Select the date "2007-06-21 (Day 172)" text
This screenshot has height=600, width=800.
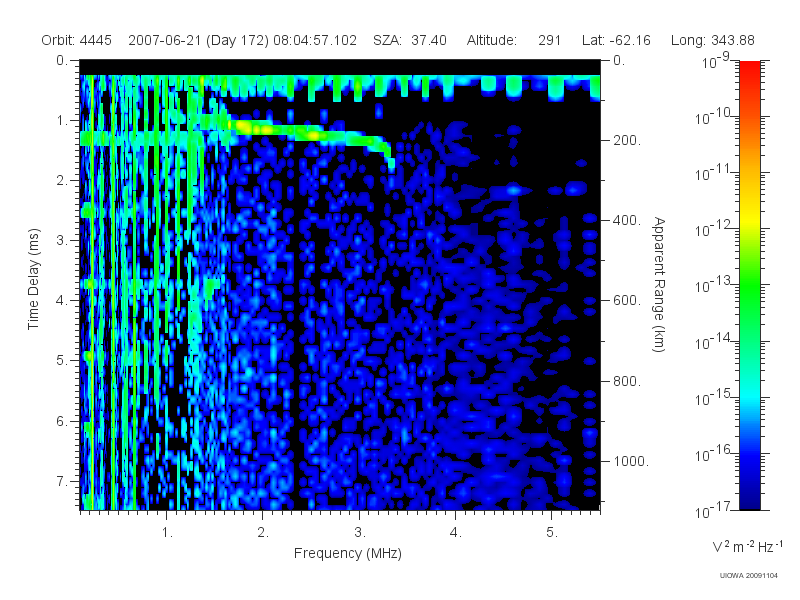tap(198, 40)
